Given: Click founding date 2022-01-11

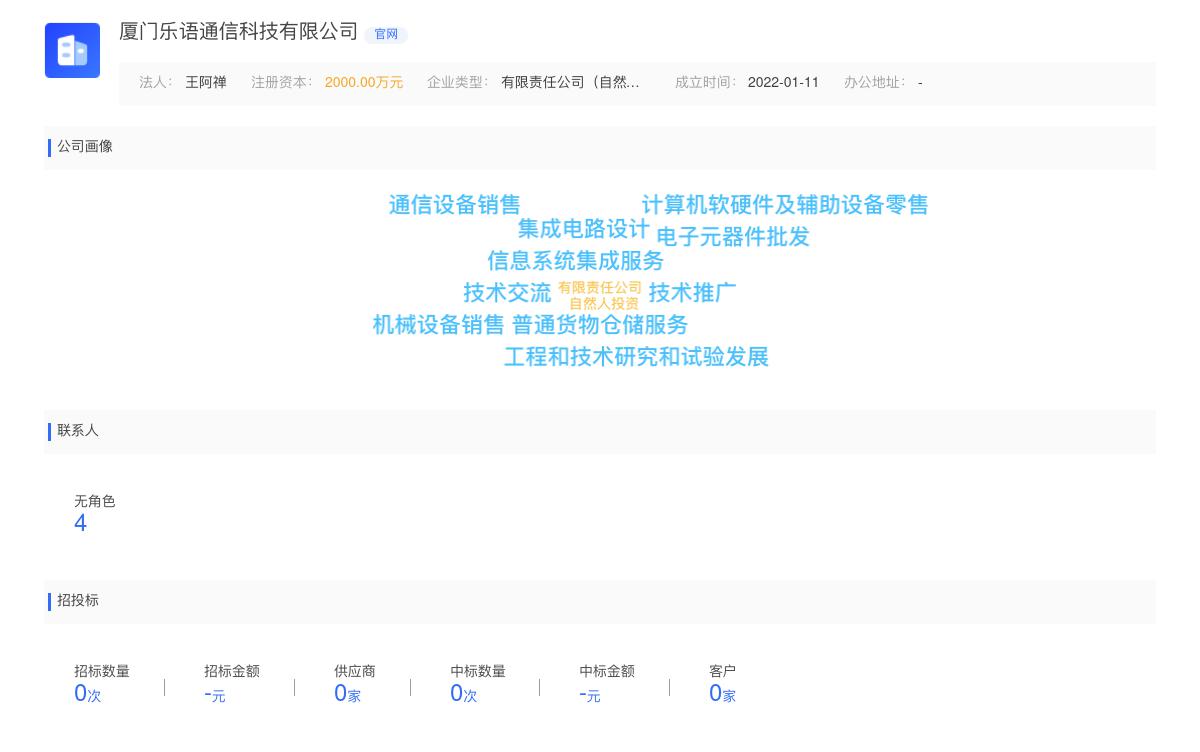Looking at the screenshot, I should [x=783, y=83].
